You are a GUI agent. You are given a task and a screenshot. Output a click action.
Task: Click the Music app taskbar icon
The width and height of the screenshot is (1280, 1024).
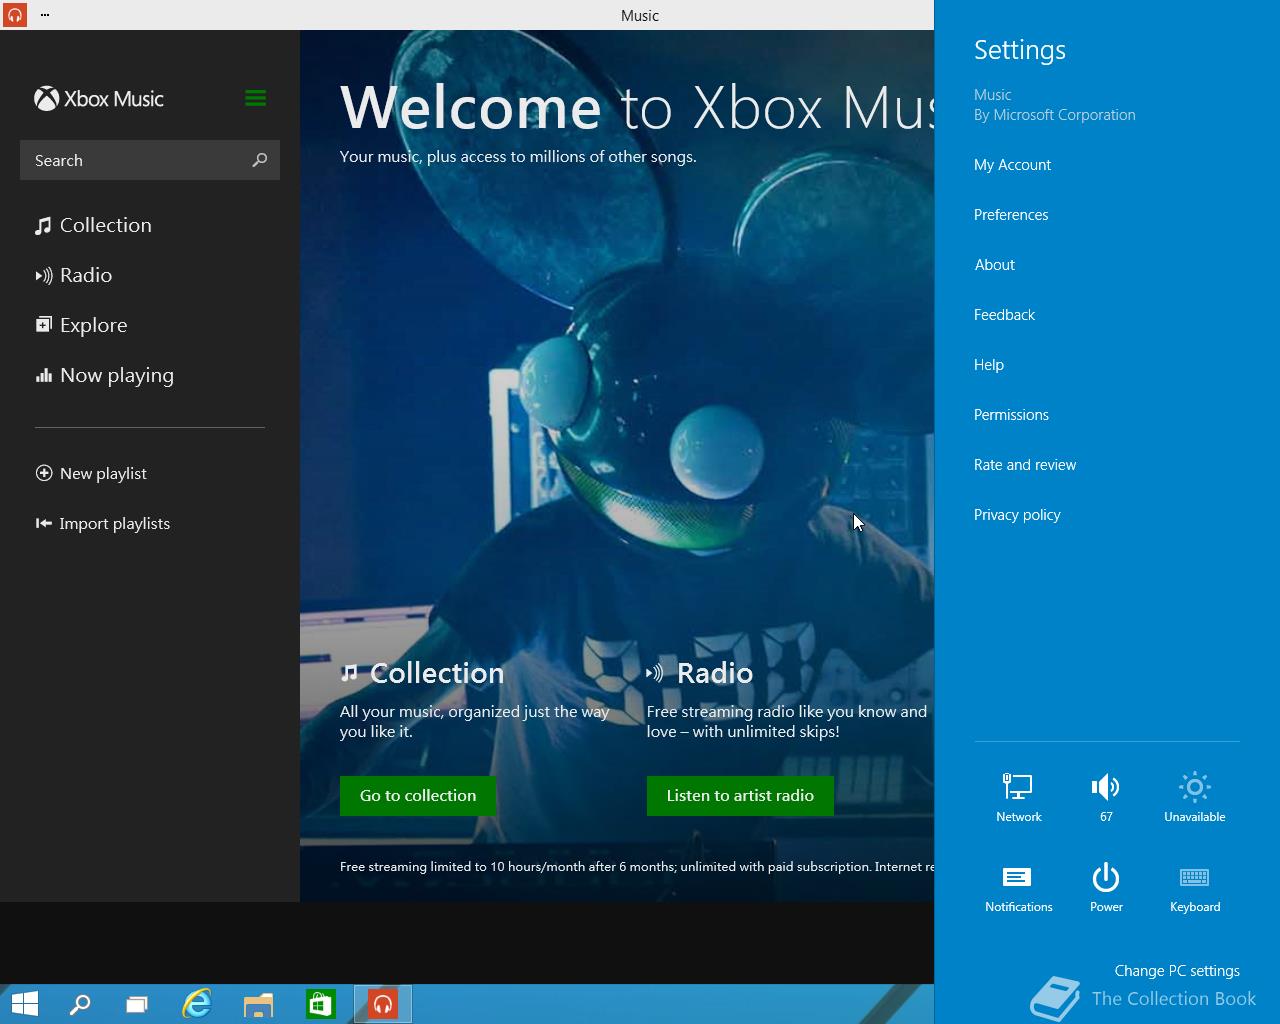[x=383, y=1004]
